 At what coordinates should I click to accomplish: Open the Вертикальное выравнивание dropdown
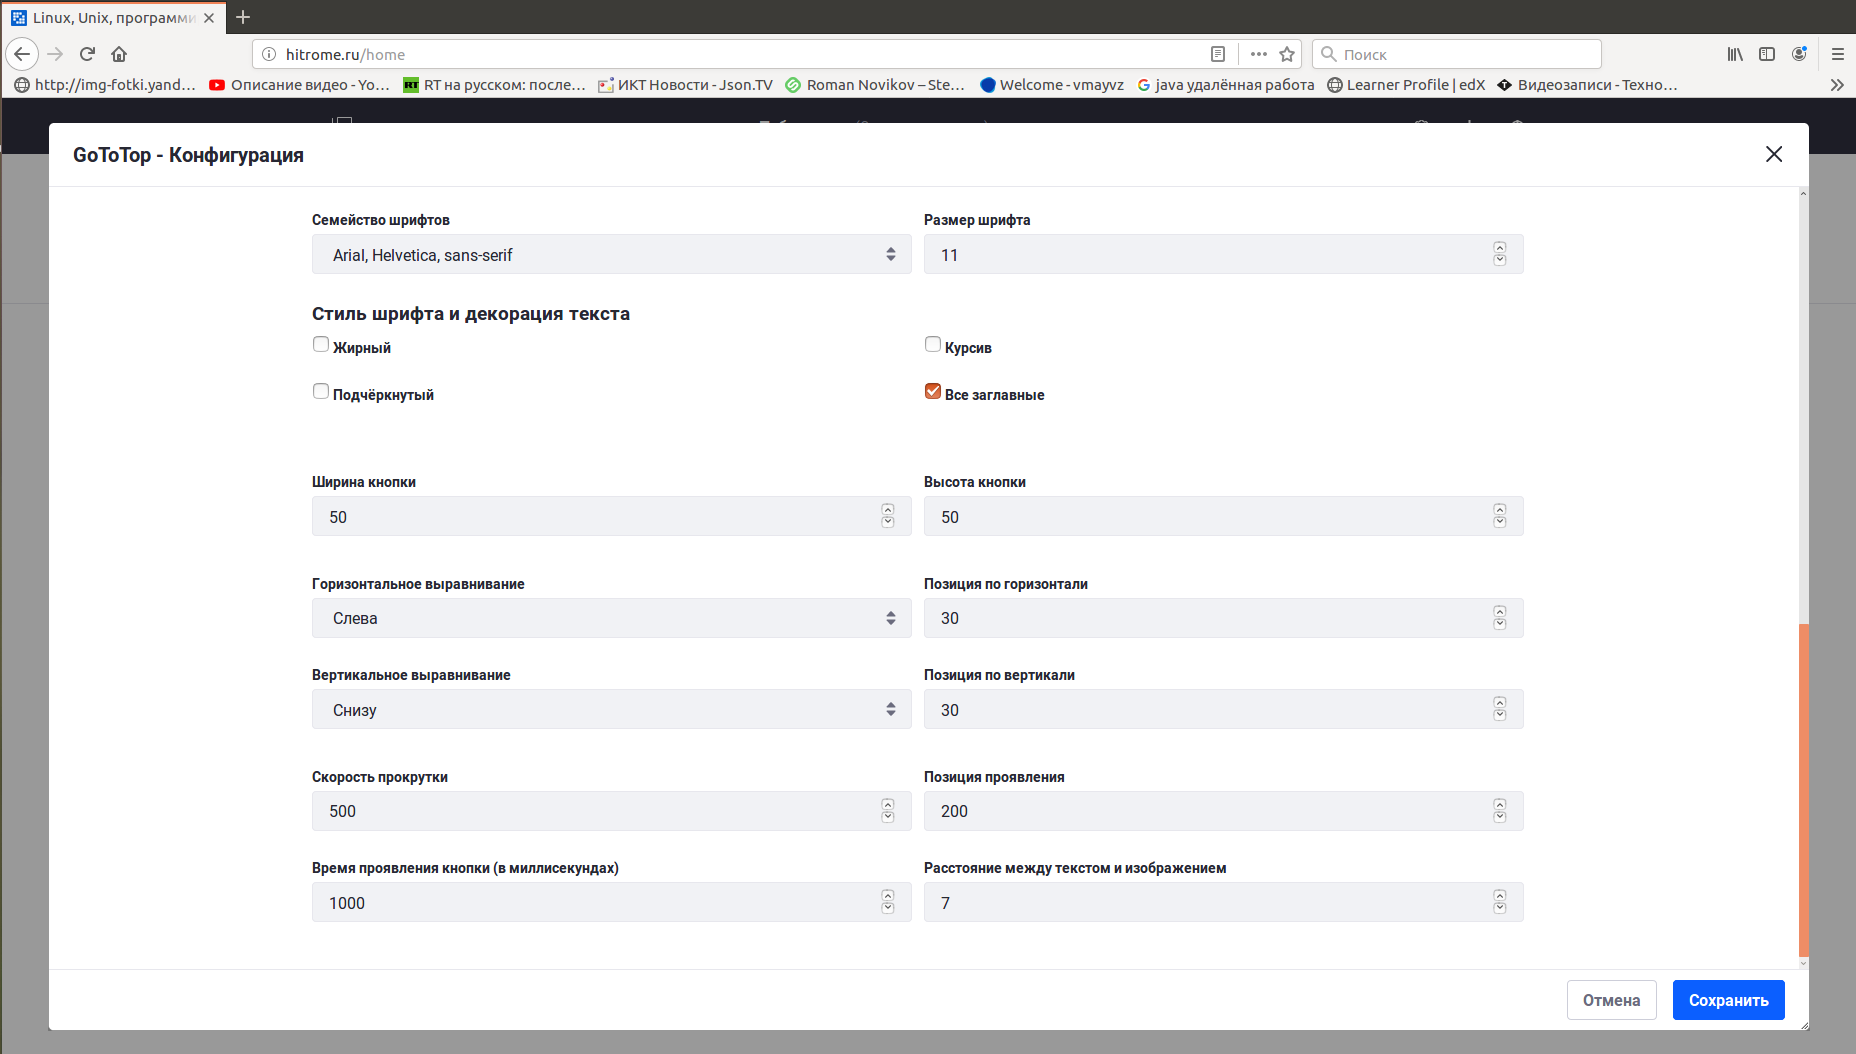[611, 710]
